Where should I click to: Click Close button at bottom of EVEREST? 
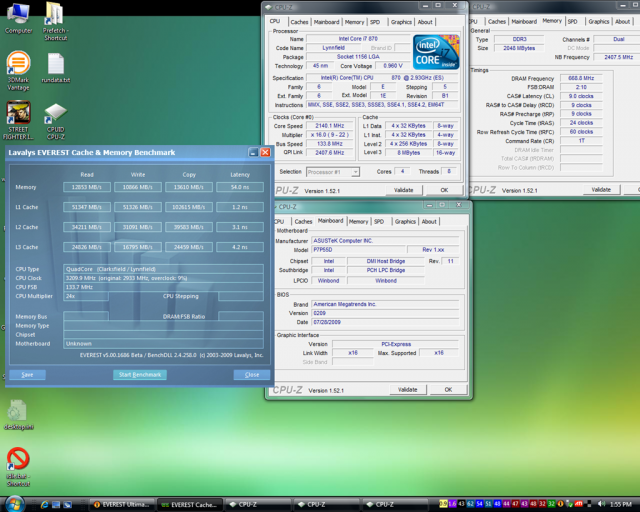pyautogui.click(x=252, y=375)
